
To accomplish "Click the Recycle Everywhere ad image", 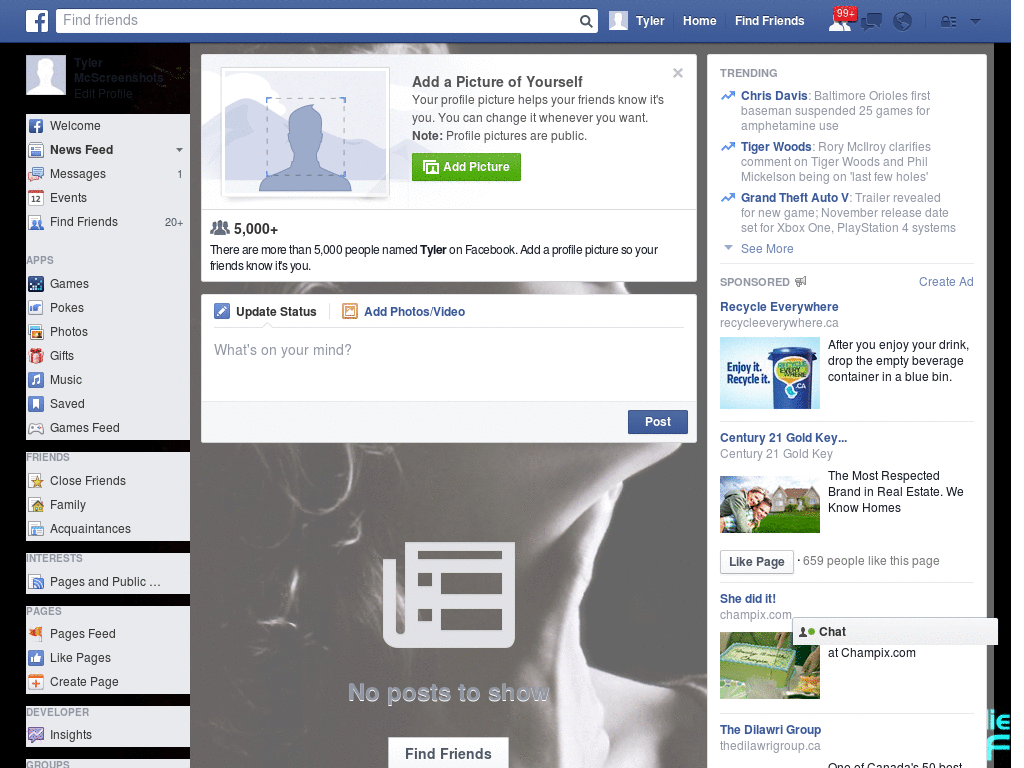I will [x=769, y=373].
